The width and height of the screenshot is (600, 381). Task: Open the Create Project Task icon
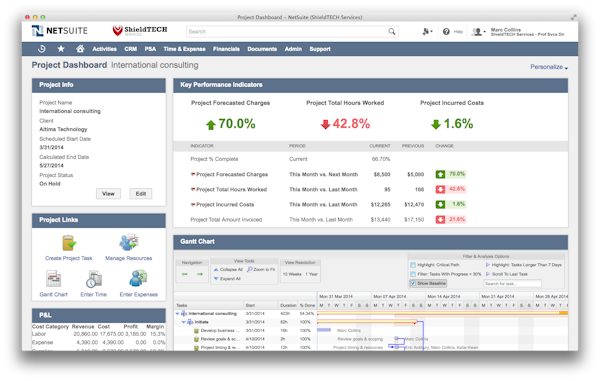[x=68, y=243]
